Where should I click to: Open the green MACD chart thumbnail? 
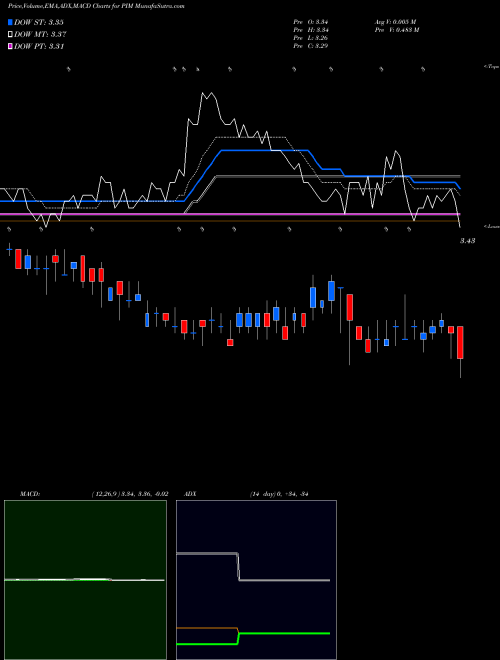click(x=85, y=580)
